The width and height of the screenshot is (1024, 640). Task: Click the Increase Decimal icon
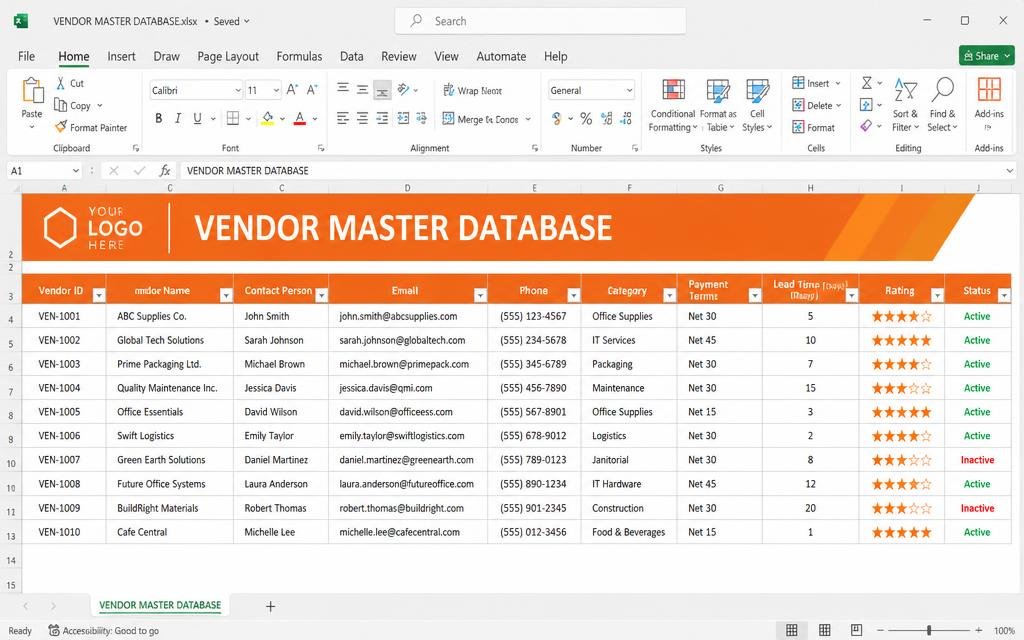click(607, 118)
